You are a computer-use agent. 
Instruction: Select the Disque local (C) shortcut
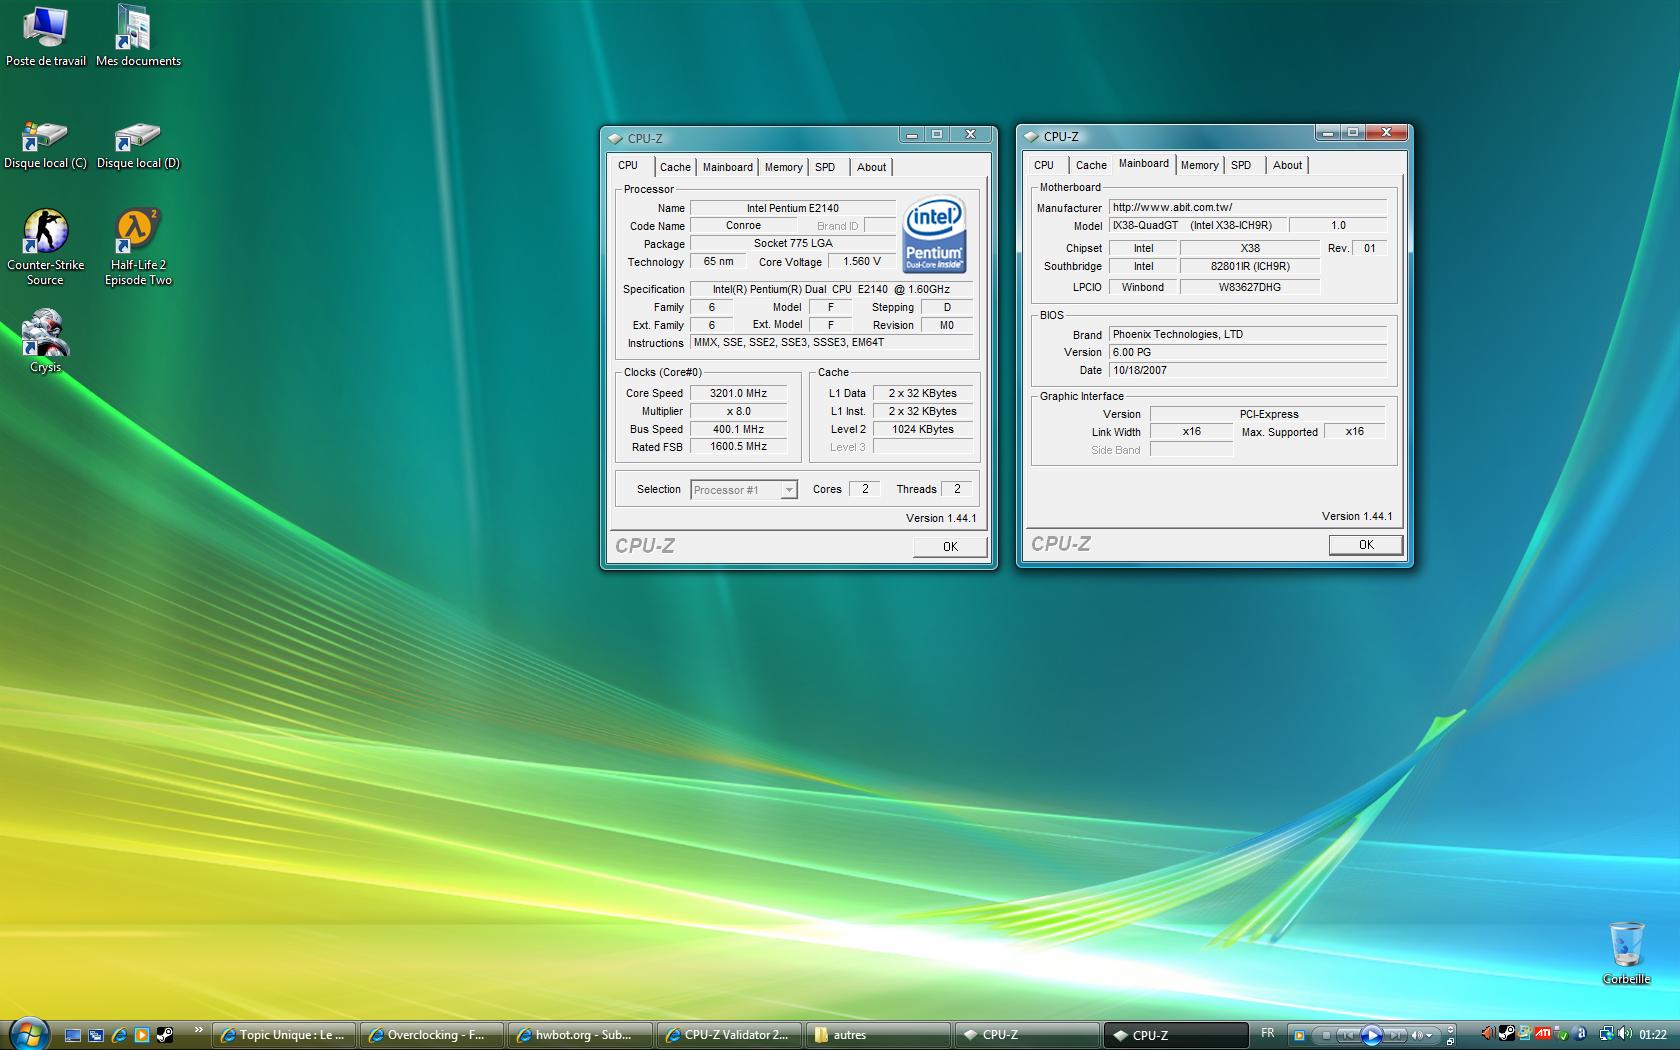point(45,145)
